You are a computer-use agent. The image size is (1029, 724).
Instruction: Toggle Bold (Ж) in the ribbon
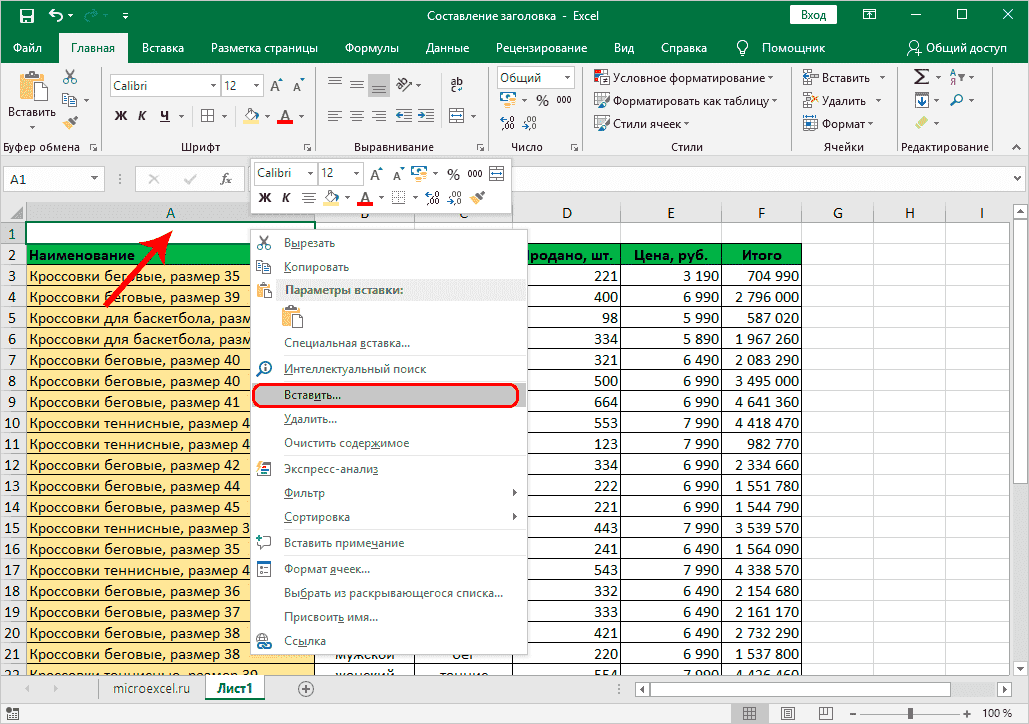[x=121, y=116]
